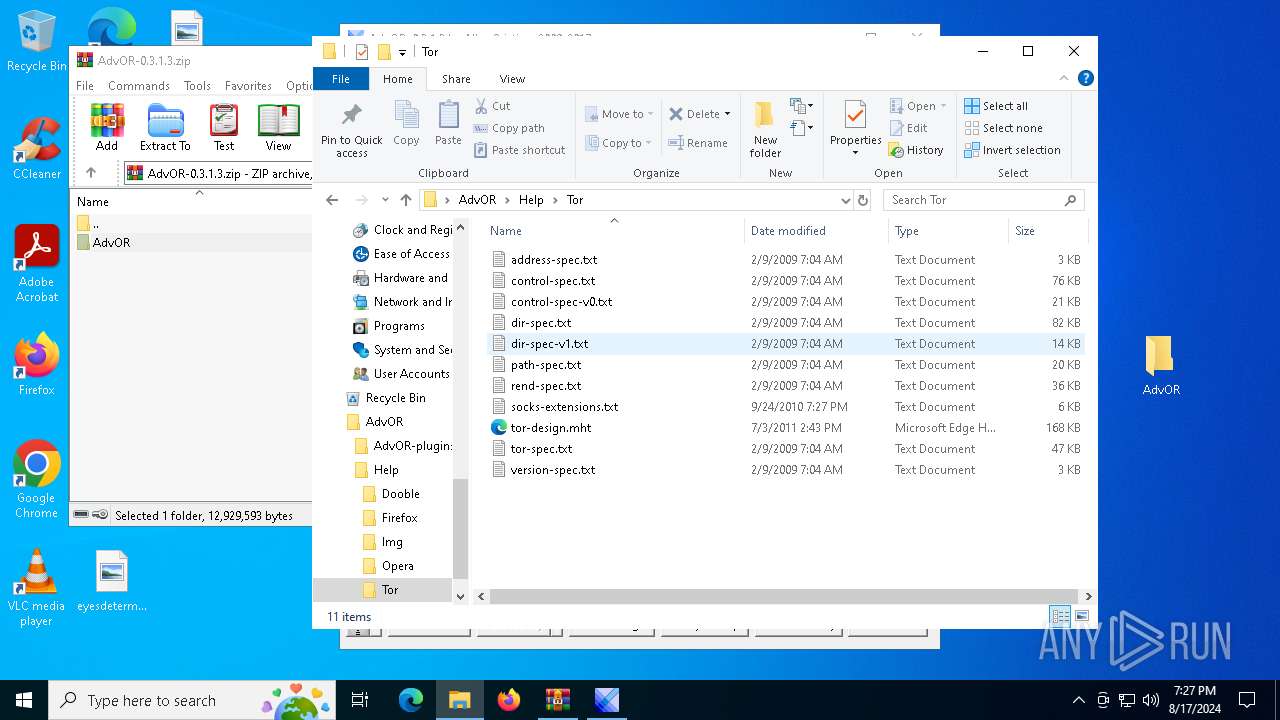Open WinRAR Favorites menu
This screenshot has width=1280, height=720.
pos(248,86)
